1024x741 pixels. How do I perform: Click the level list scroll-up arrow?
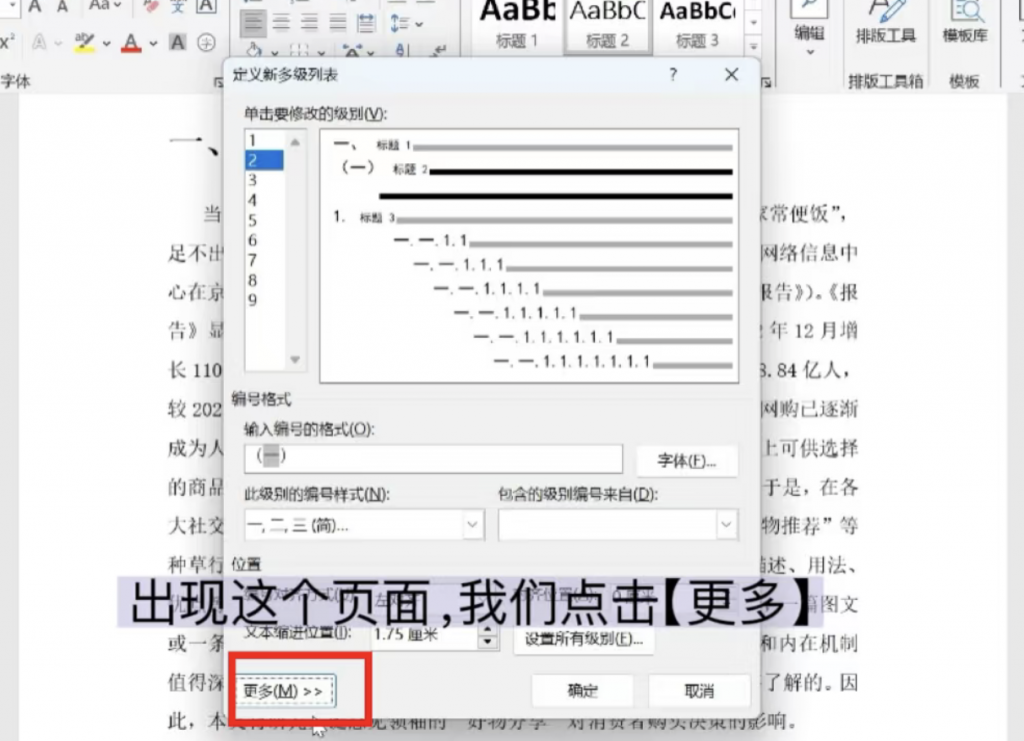[x=295, y=142]
